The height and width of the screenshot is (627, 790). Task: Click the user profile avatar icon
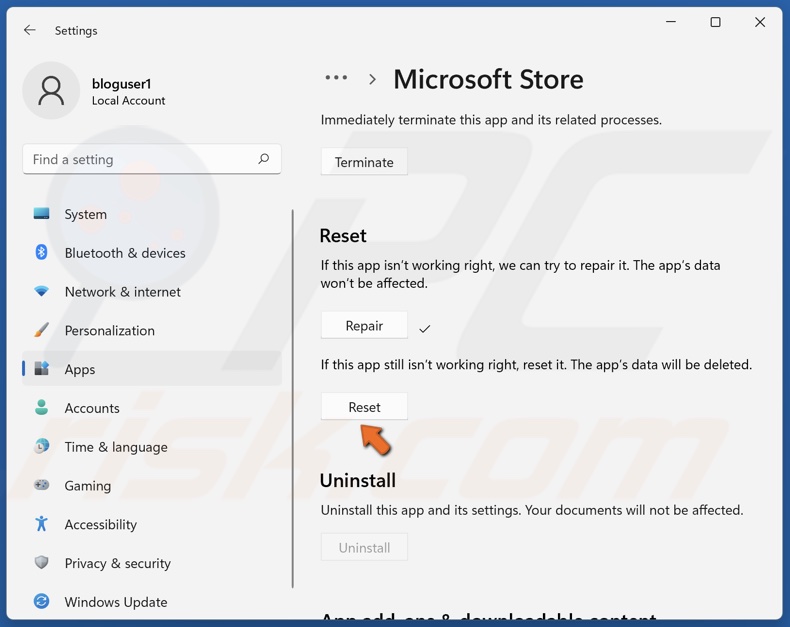pyautogui.click(x=51, y=91)
